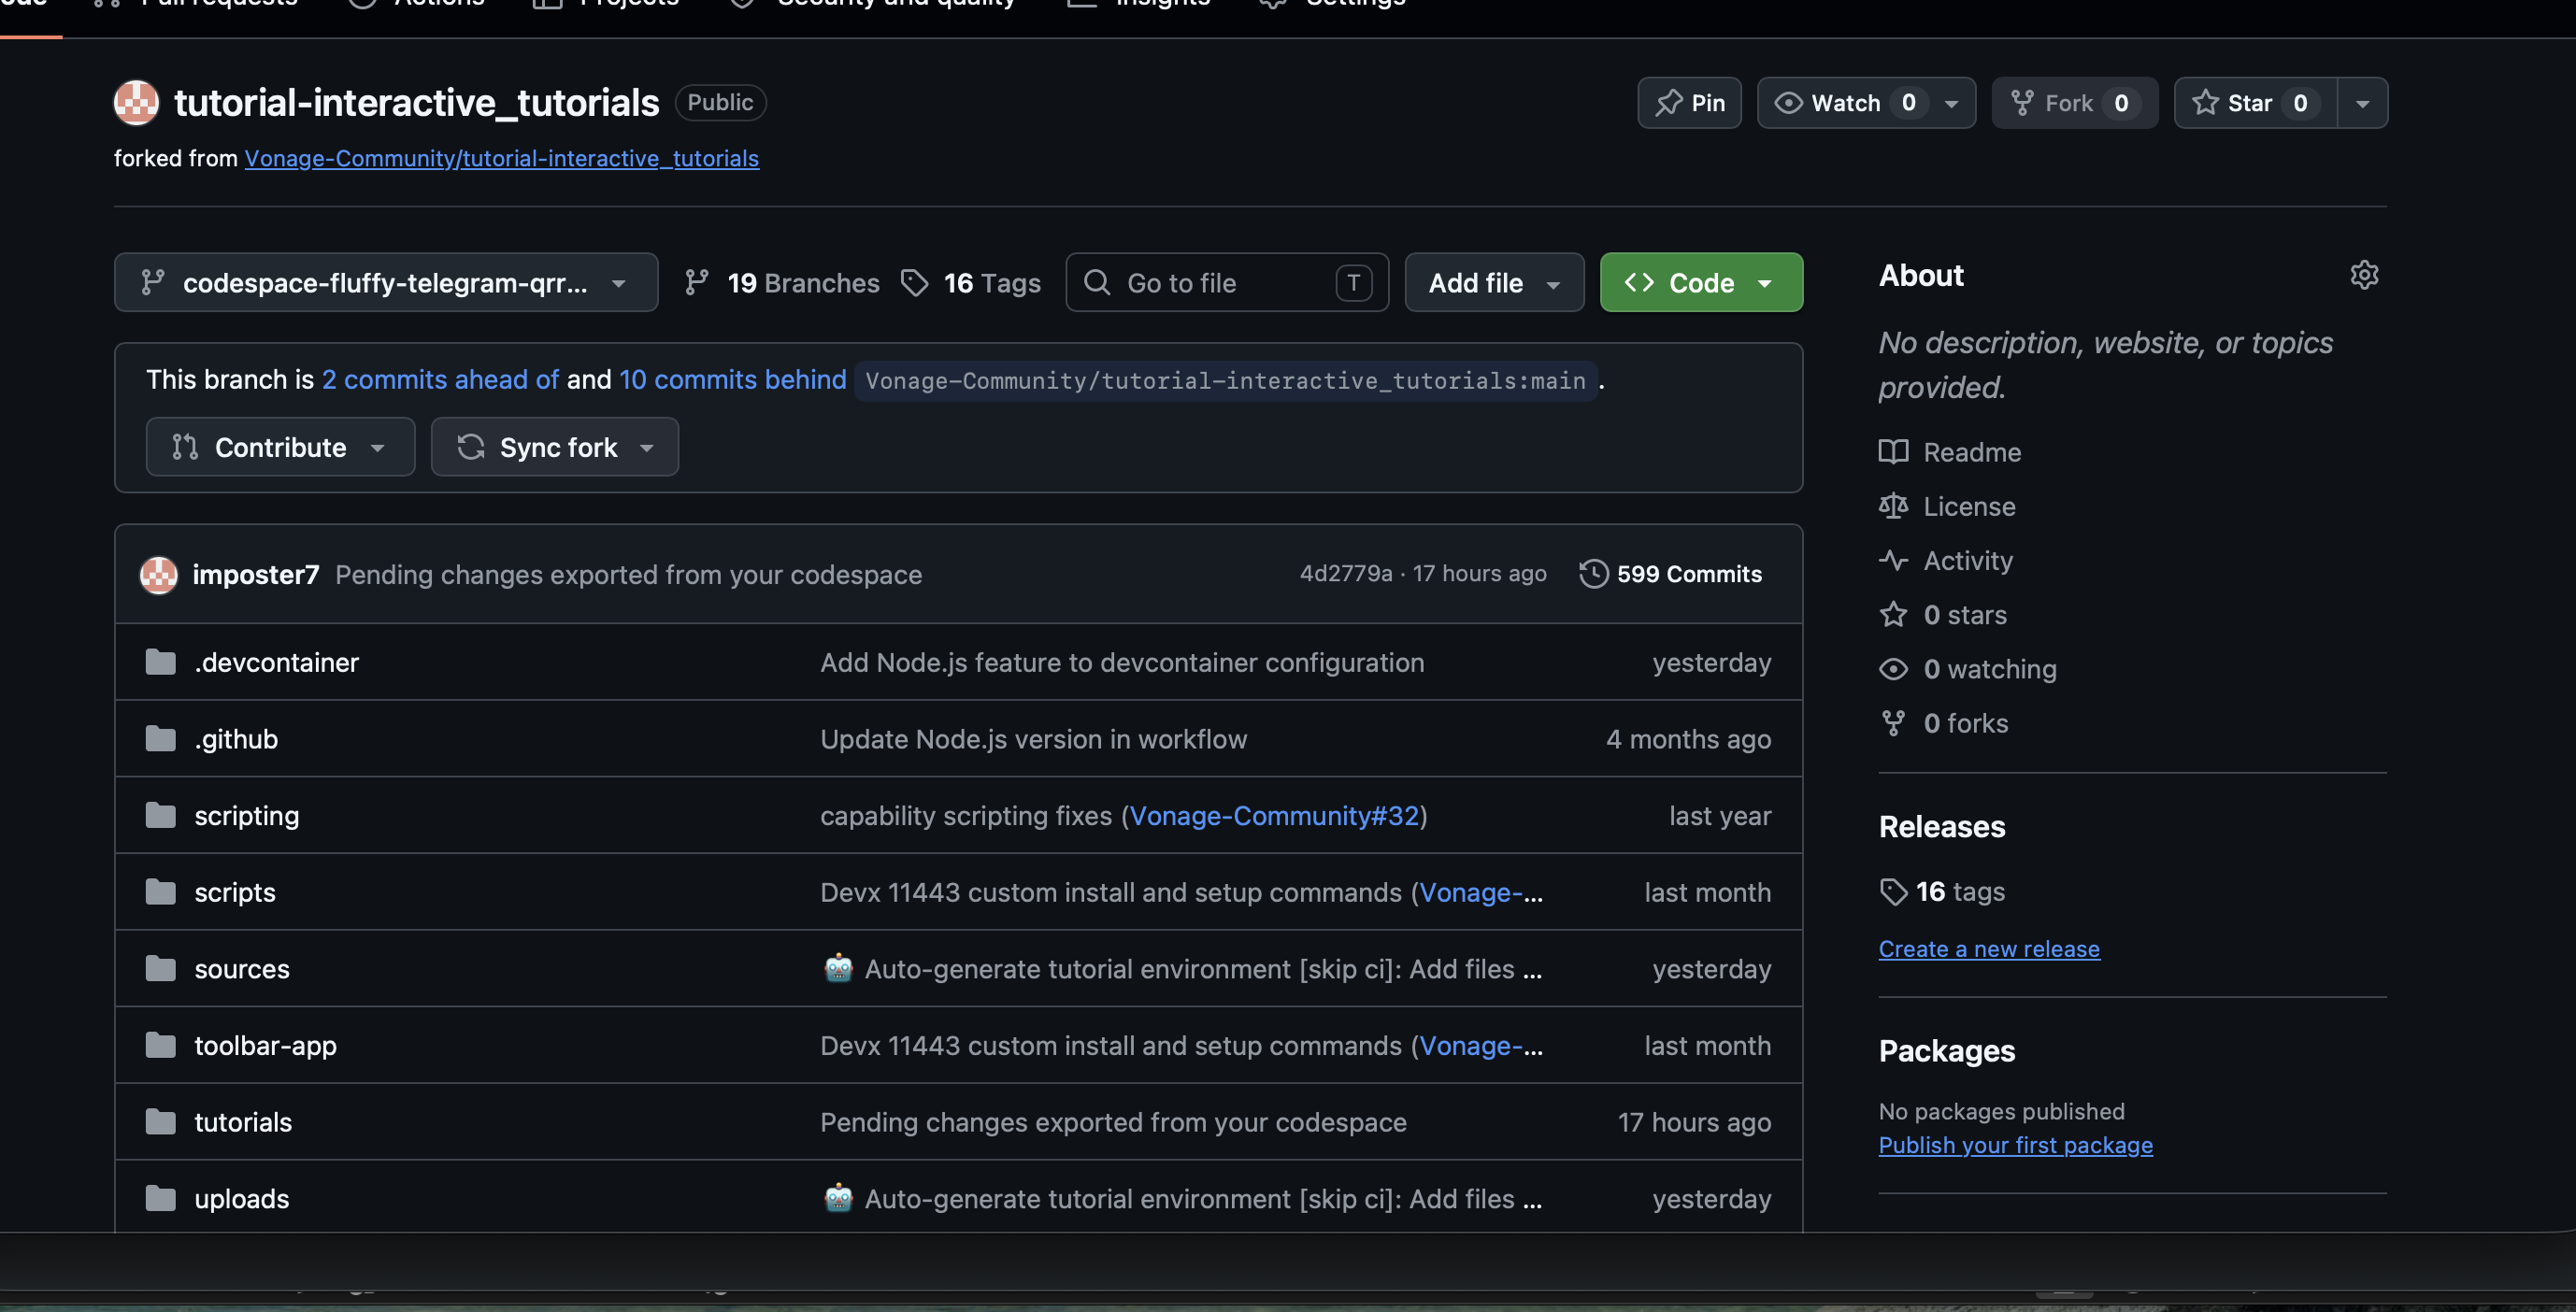
Task: Expand the Contribute dropdown
Action: click(280, 447)
